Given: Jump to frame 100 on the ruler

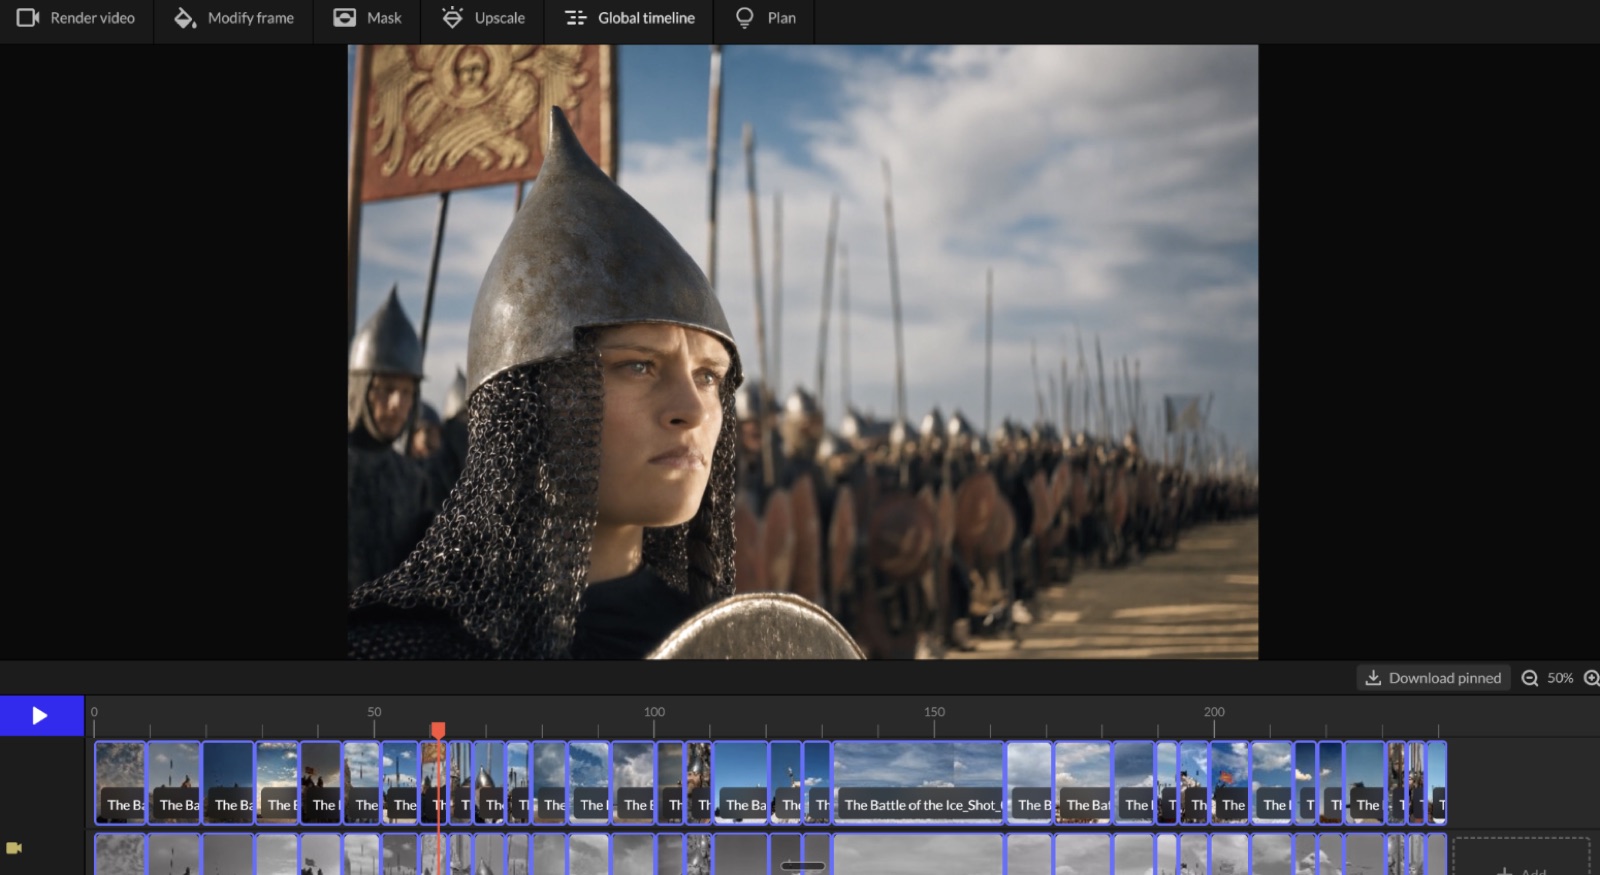Looking at the screenshot, I should click(x=654, y=712).
